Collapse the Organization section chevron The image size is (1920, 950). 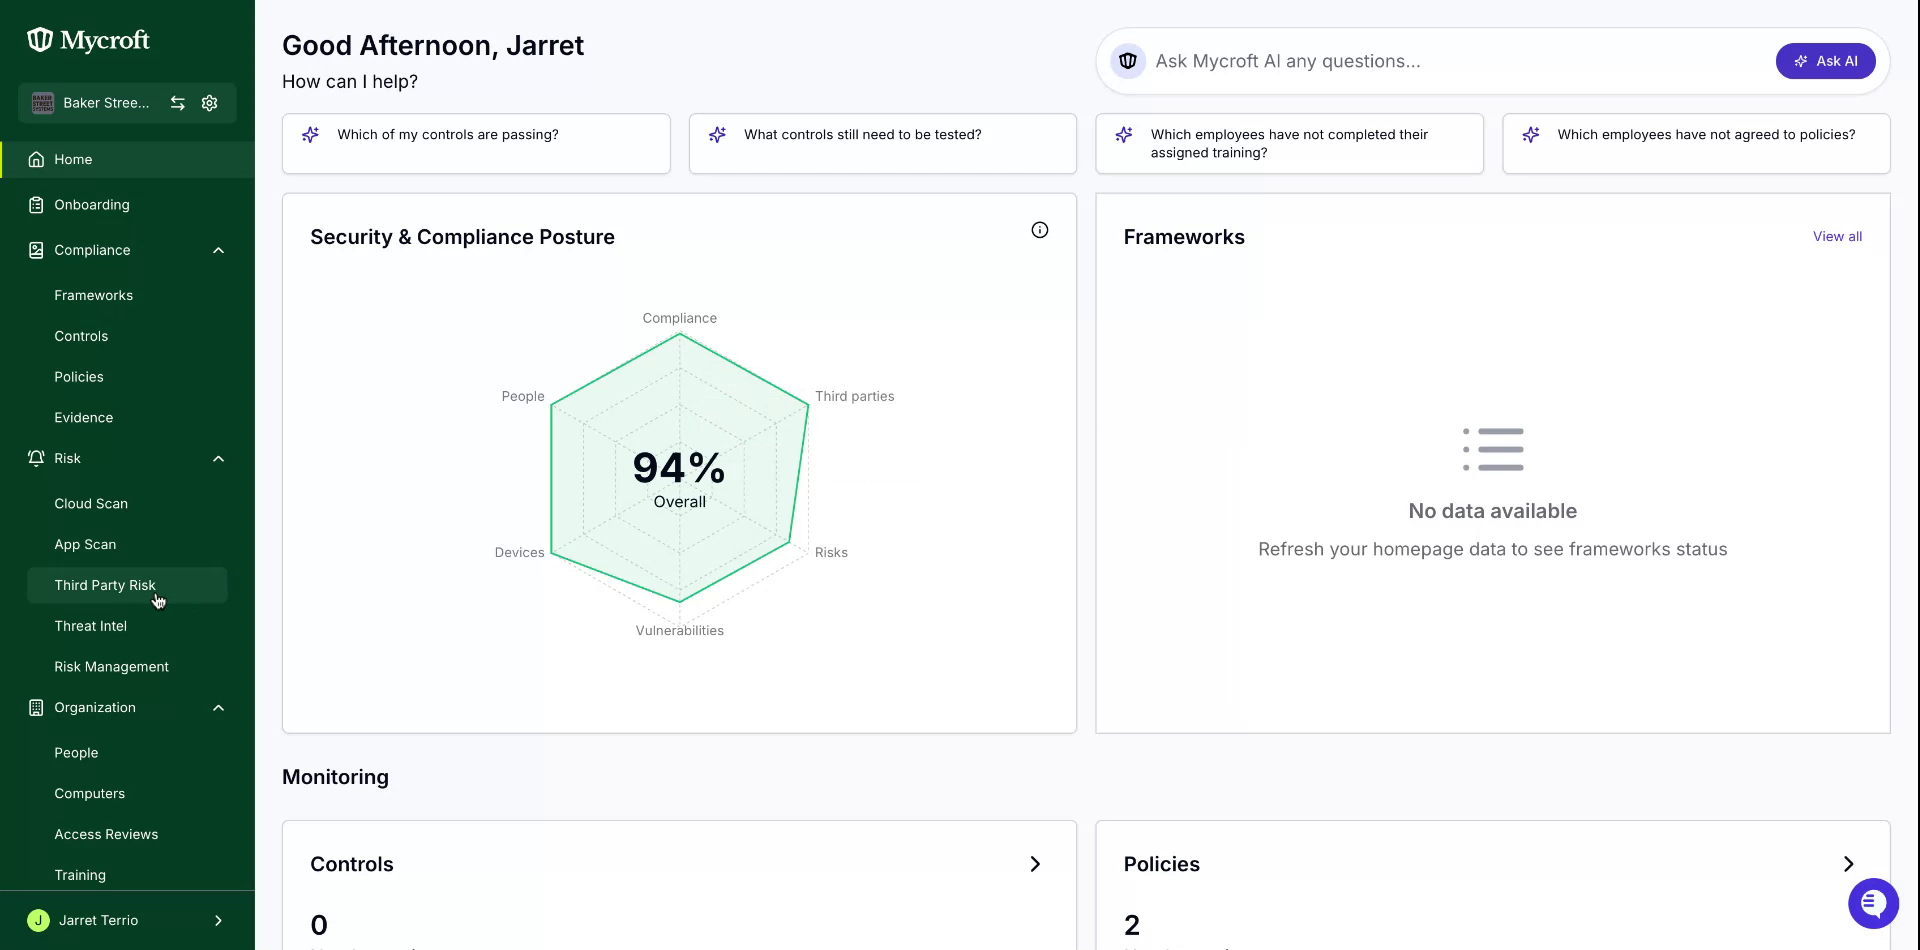pos(218,708)
